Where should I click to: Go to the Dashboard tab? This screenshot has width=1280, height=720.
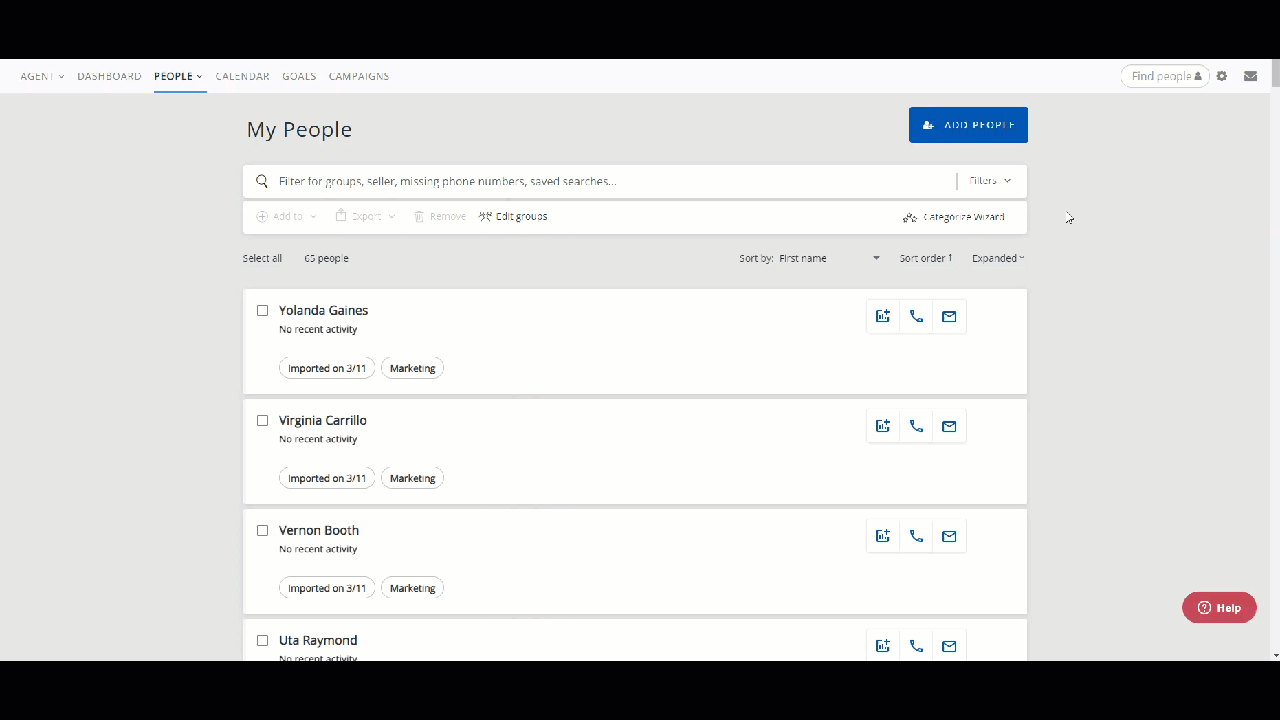pyautogui.click(x=109, y=76)
